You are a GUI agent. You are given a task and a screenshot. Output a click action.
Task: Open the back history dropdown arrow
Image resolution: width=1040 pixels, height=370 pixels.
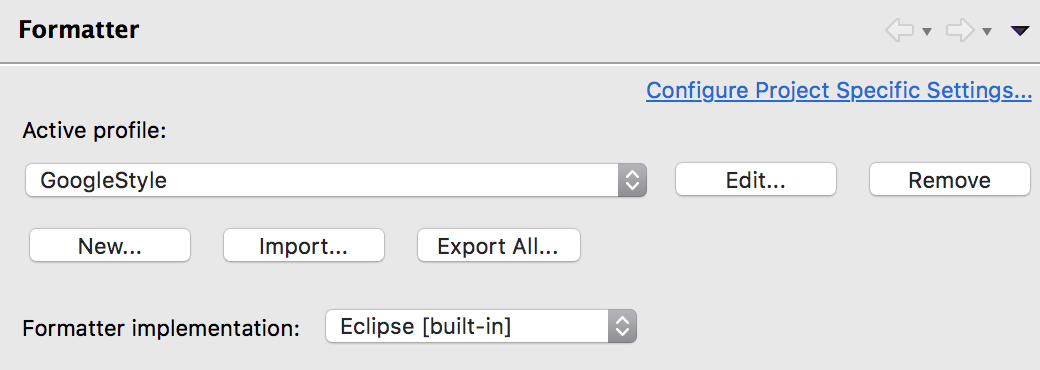click(927, 31)
